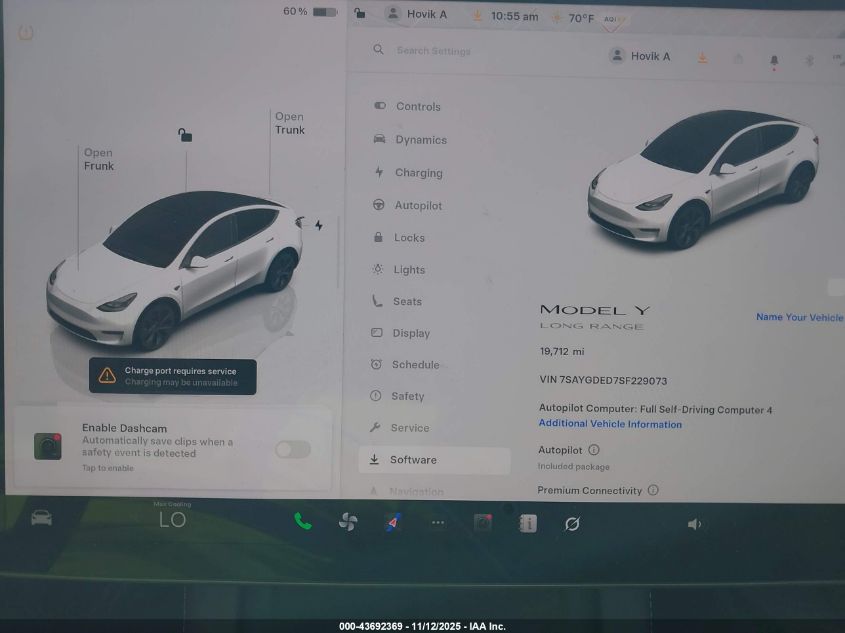Tap the Bluetooth icon in Settings header
Image resolution: width=845 pixels, height=633 pixels.
[808, 57]
